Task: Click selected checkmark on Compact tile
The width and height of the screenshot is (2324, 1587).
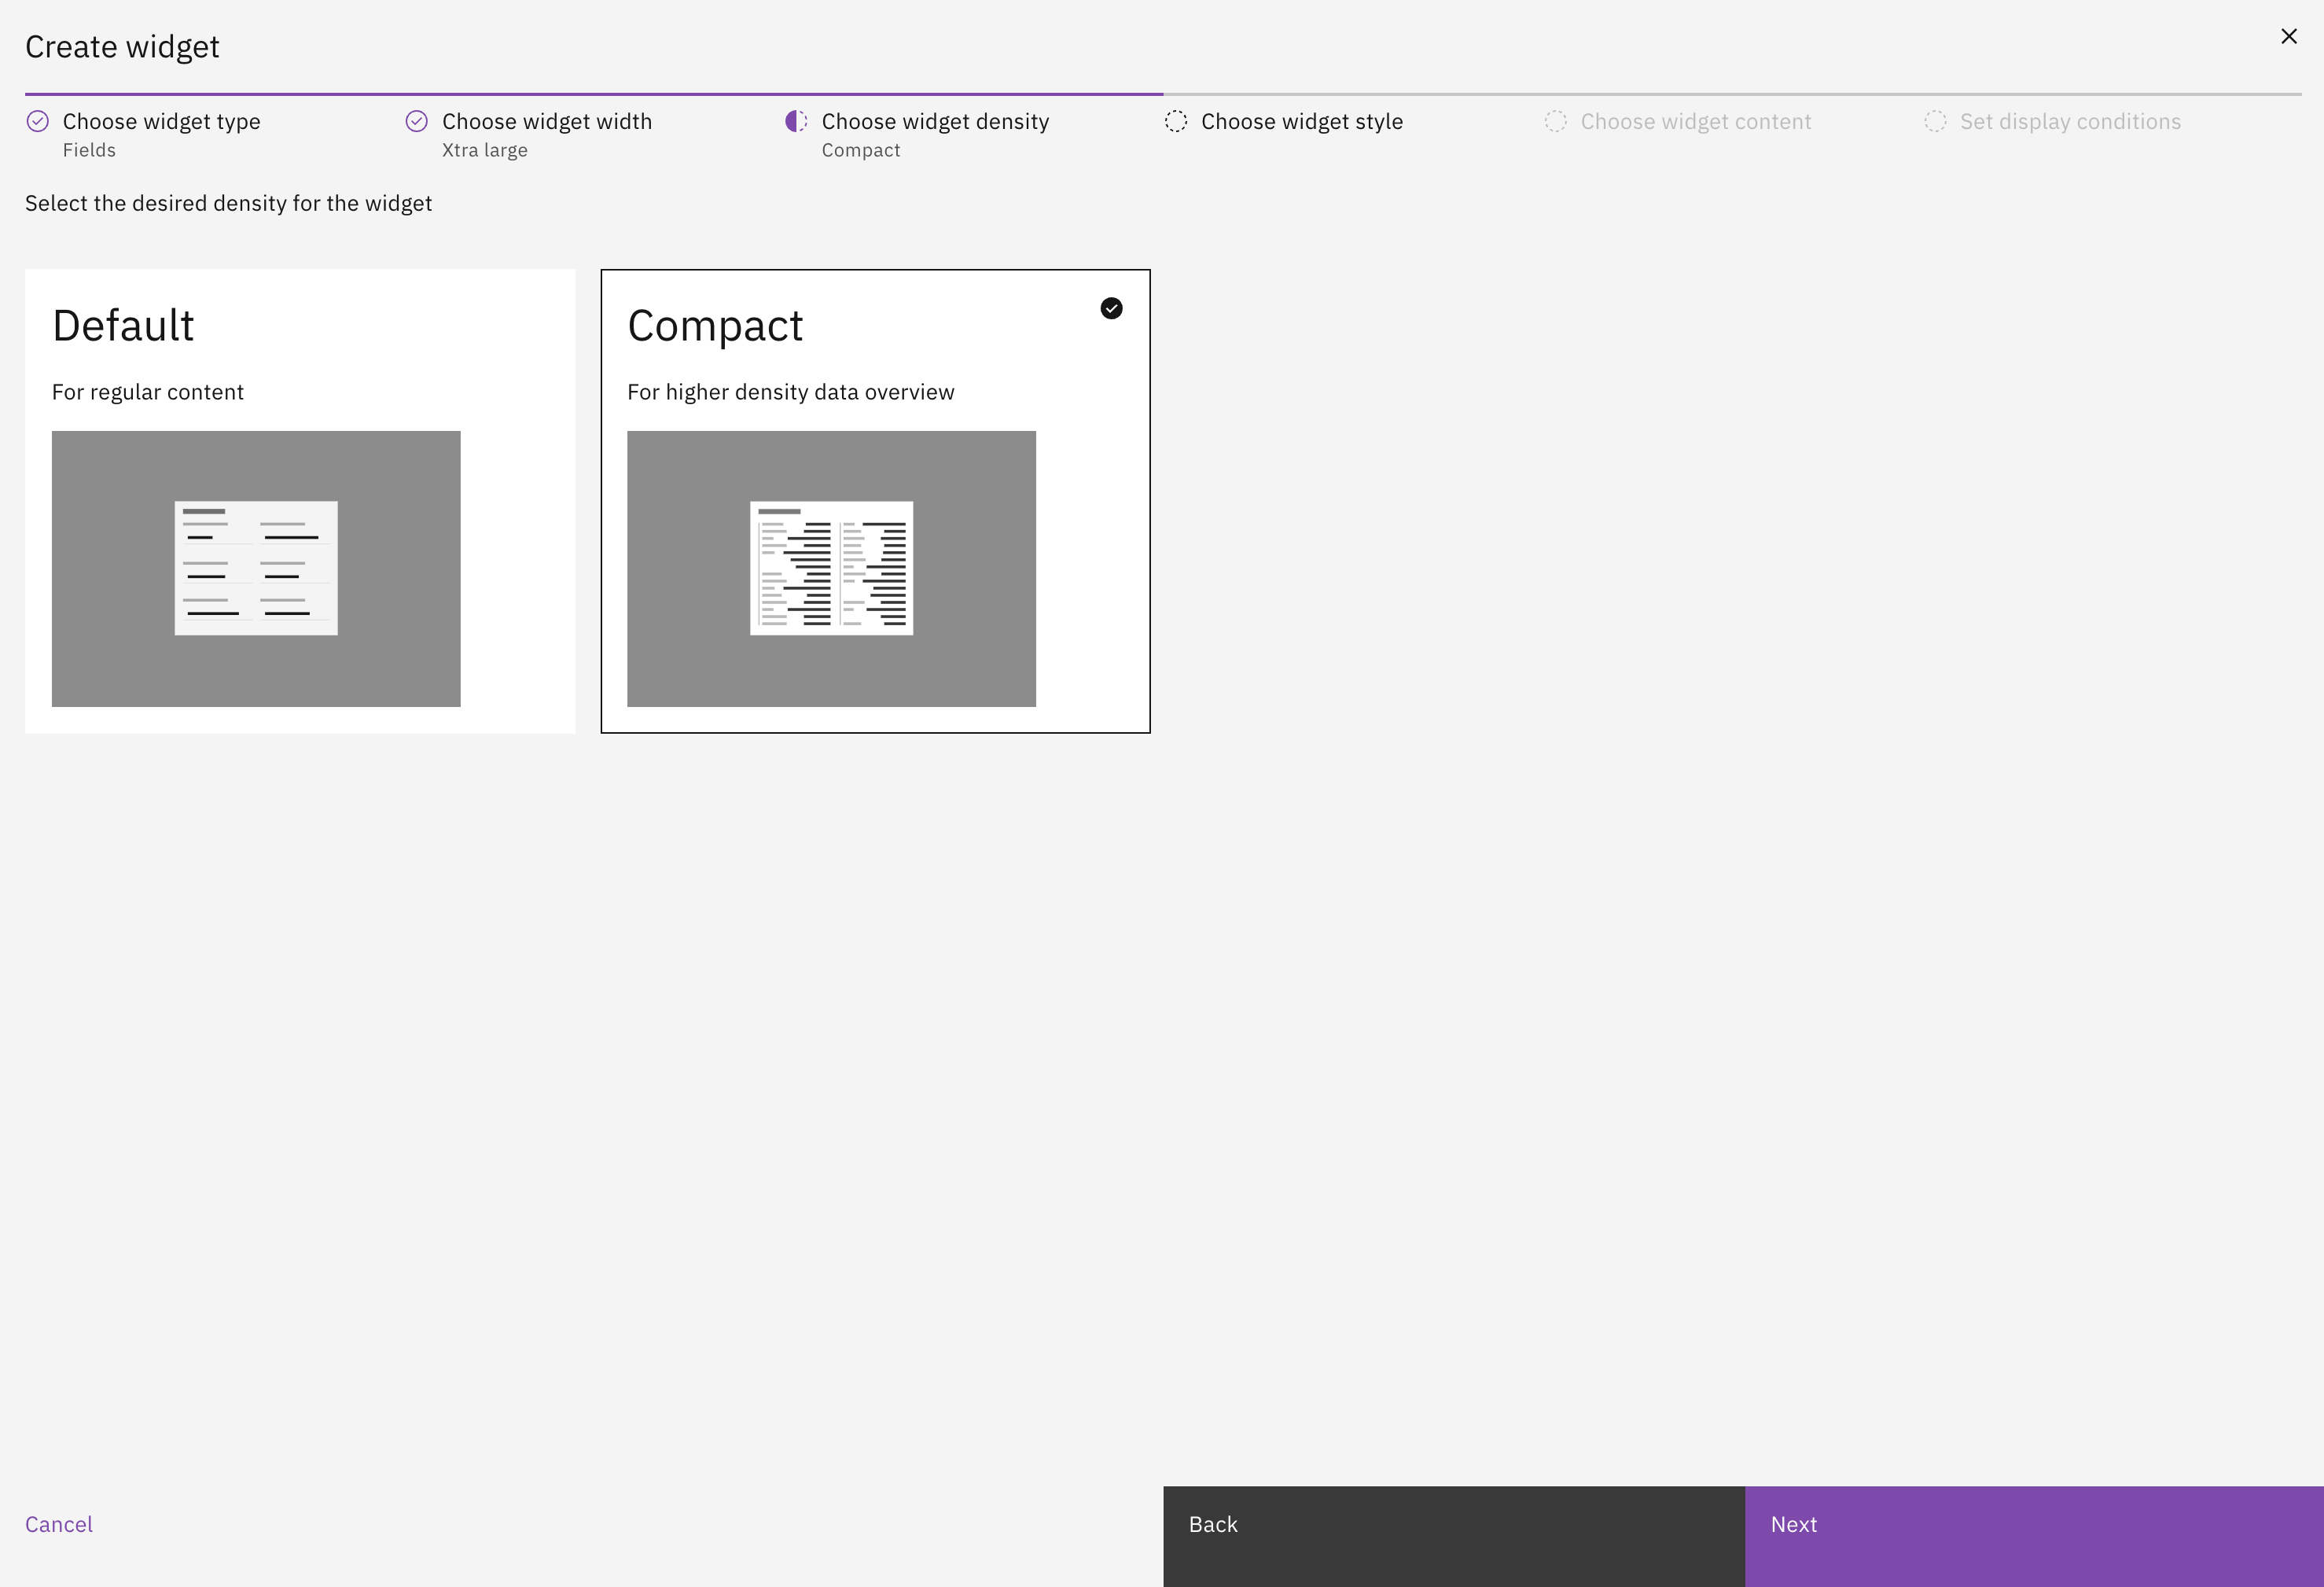Action: (x=1111, y=309)
